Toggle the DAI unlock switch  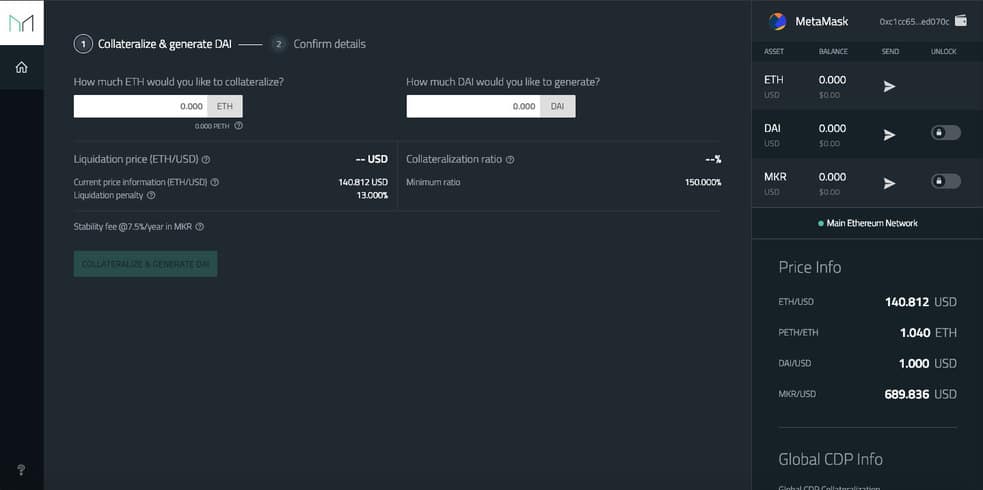[945, 133]
